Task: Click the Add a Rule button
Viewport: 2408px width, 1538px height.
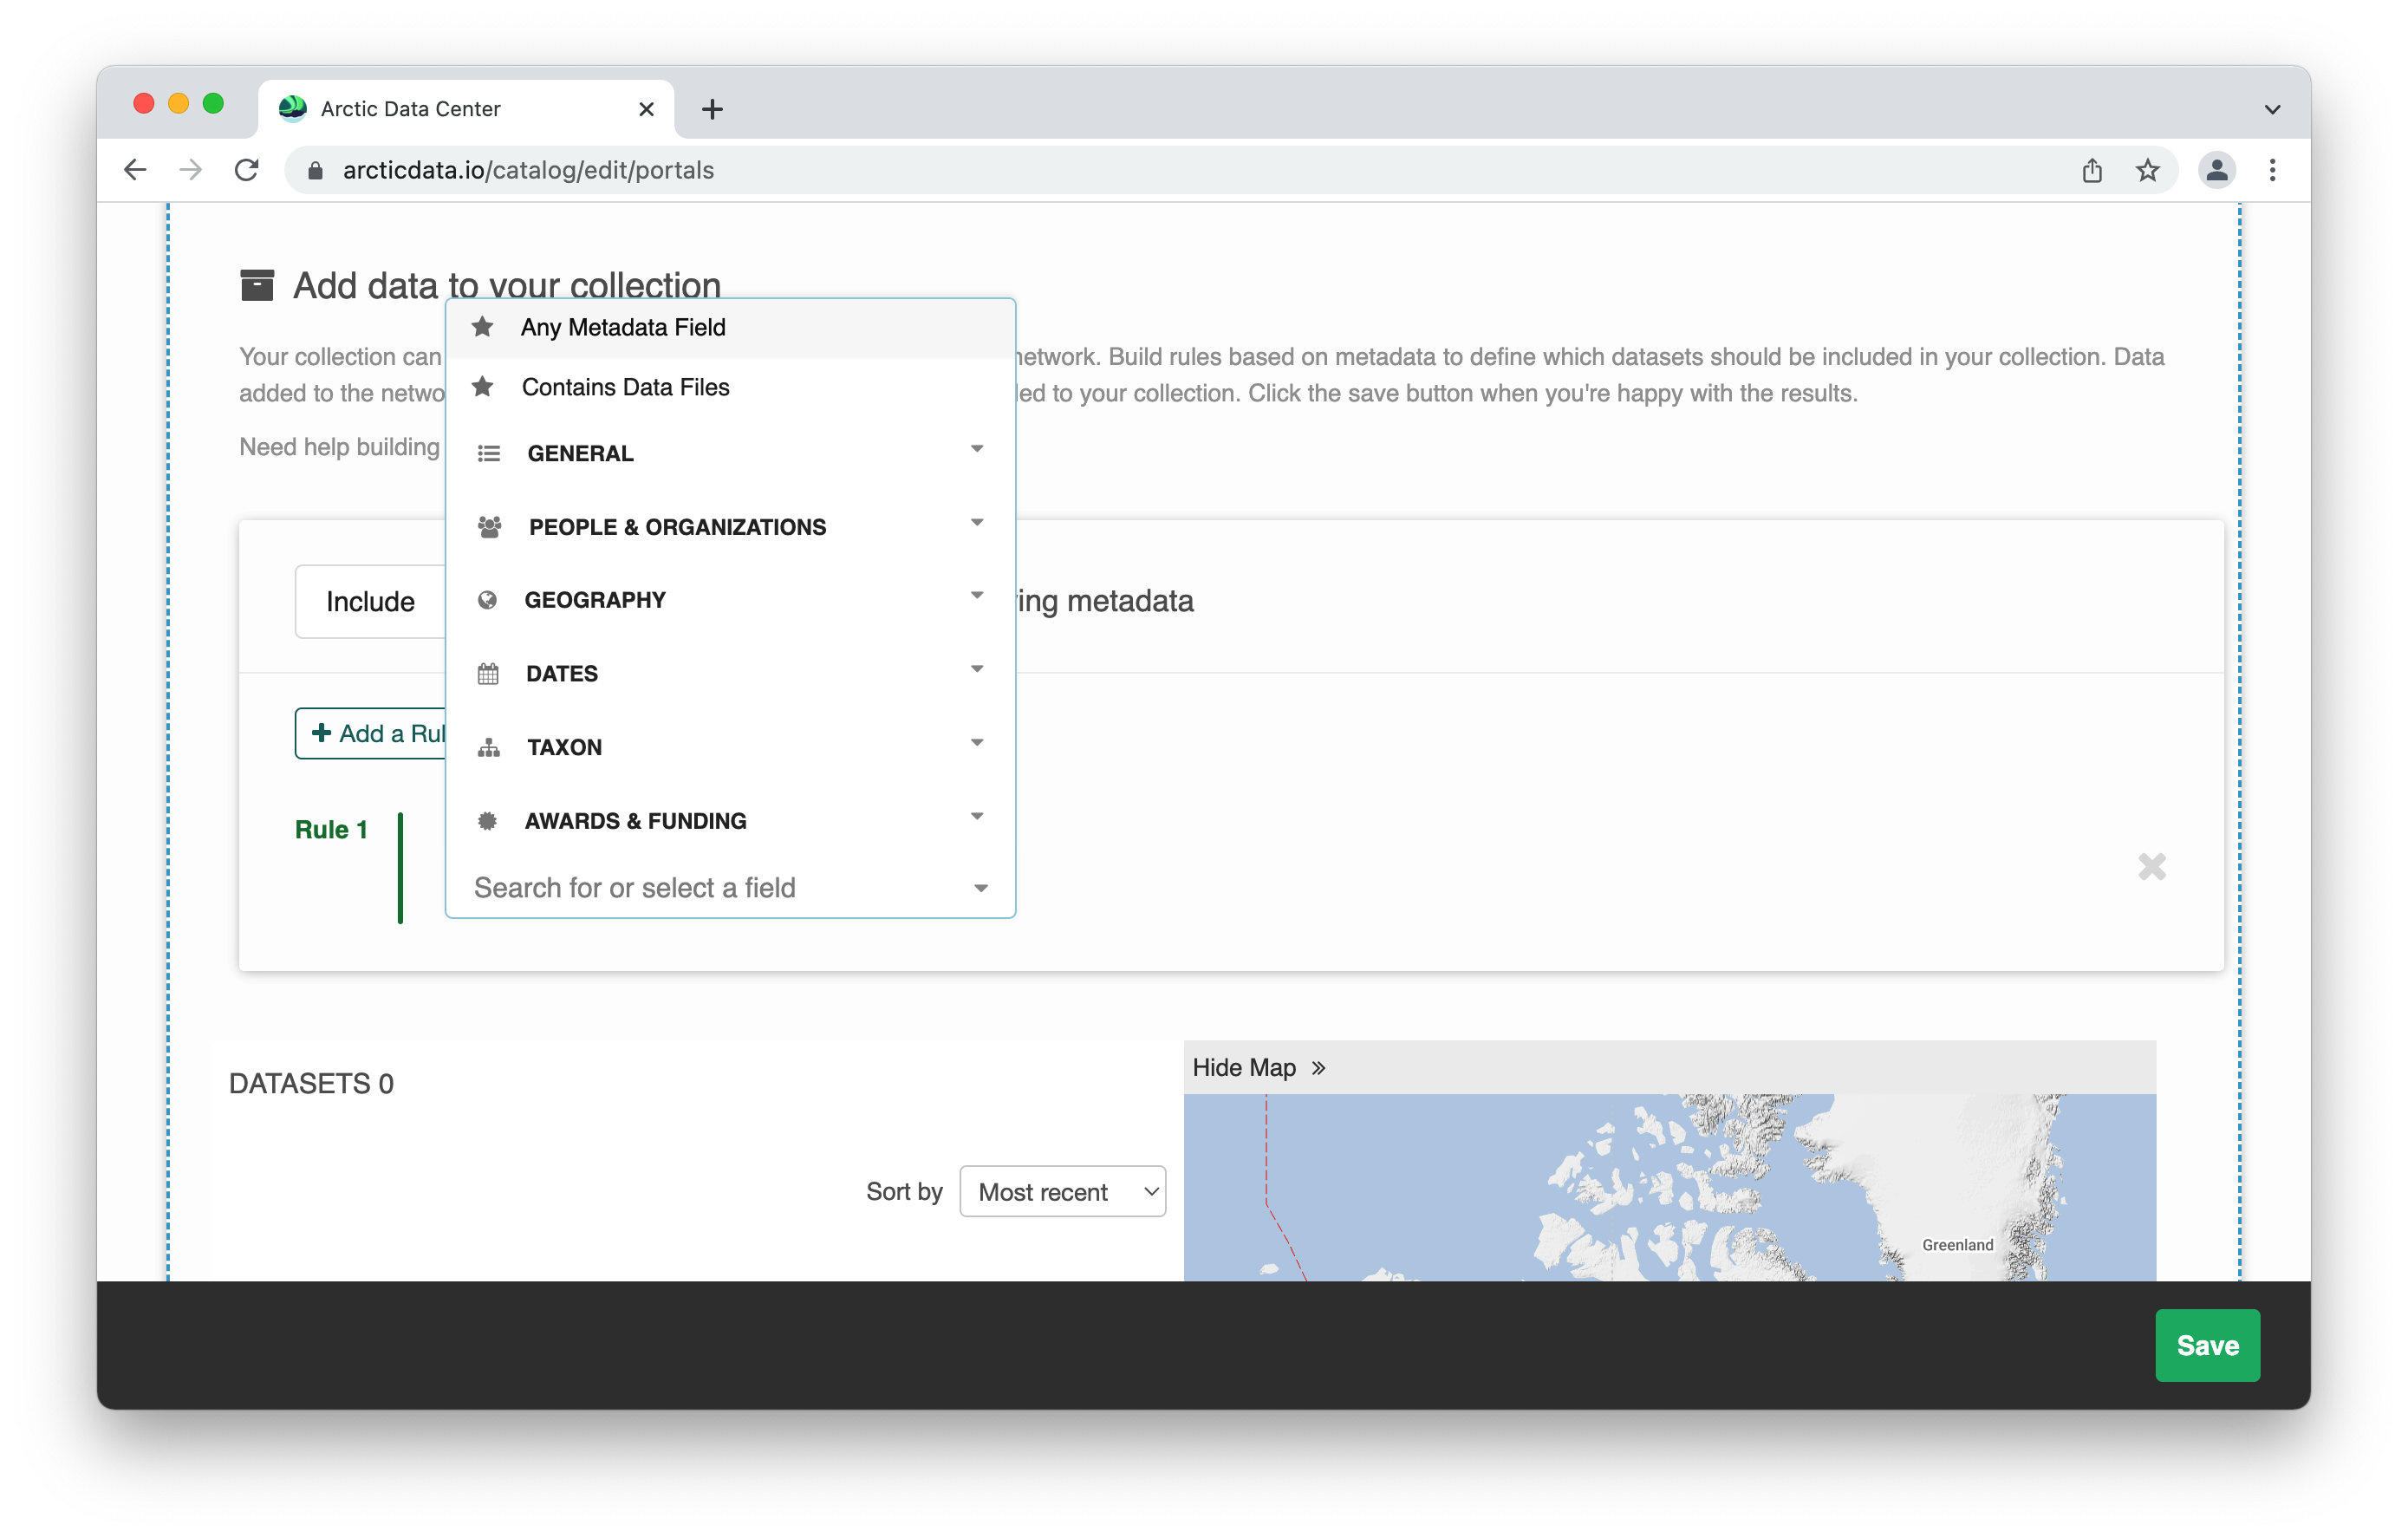Action: [x=372, y=733]
